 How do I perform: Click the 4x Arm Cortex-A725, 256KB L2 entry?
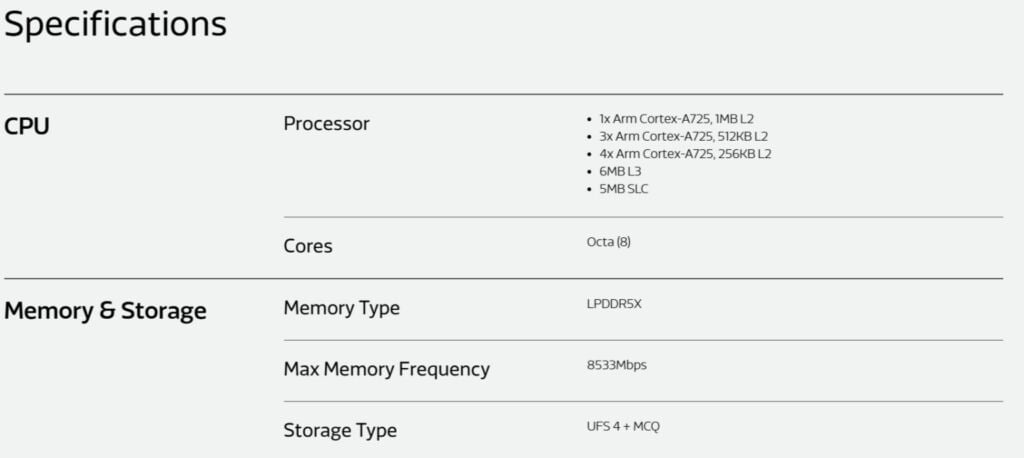tap(686, 154)
